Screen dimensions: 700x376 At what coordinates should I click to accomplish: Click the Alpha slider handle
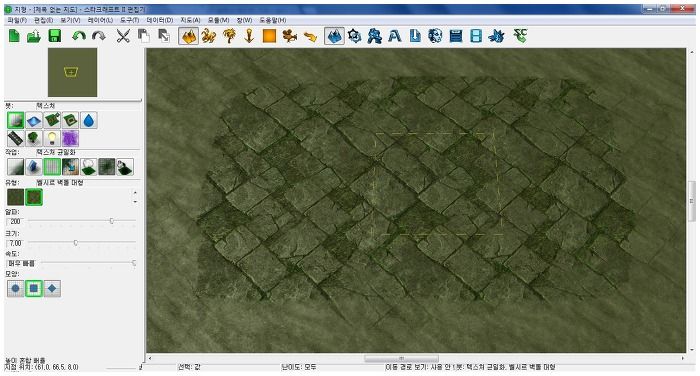[112, 221]
